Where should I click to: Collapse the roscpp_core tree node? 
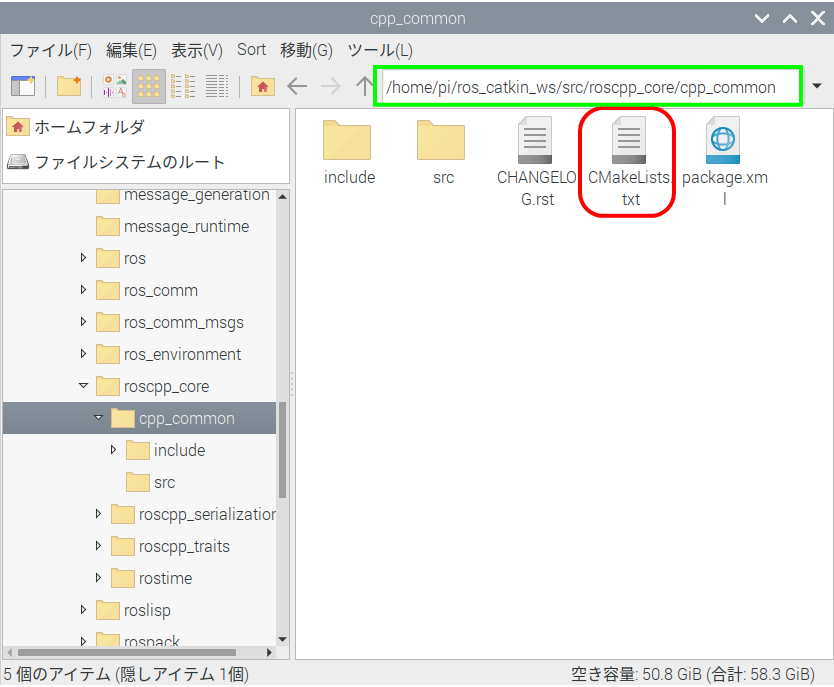[84, 386]
